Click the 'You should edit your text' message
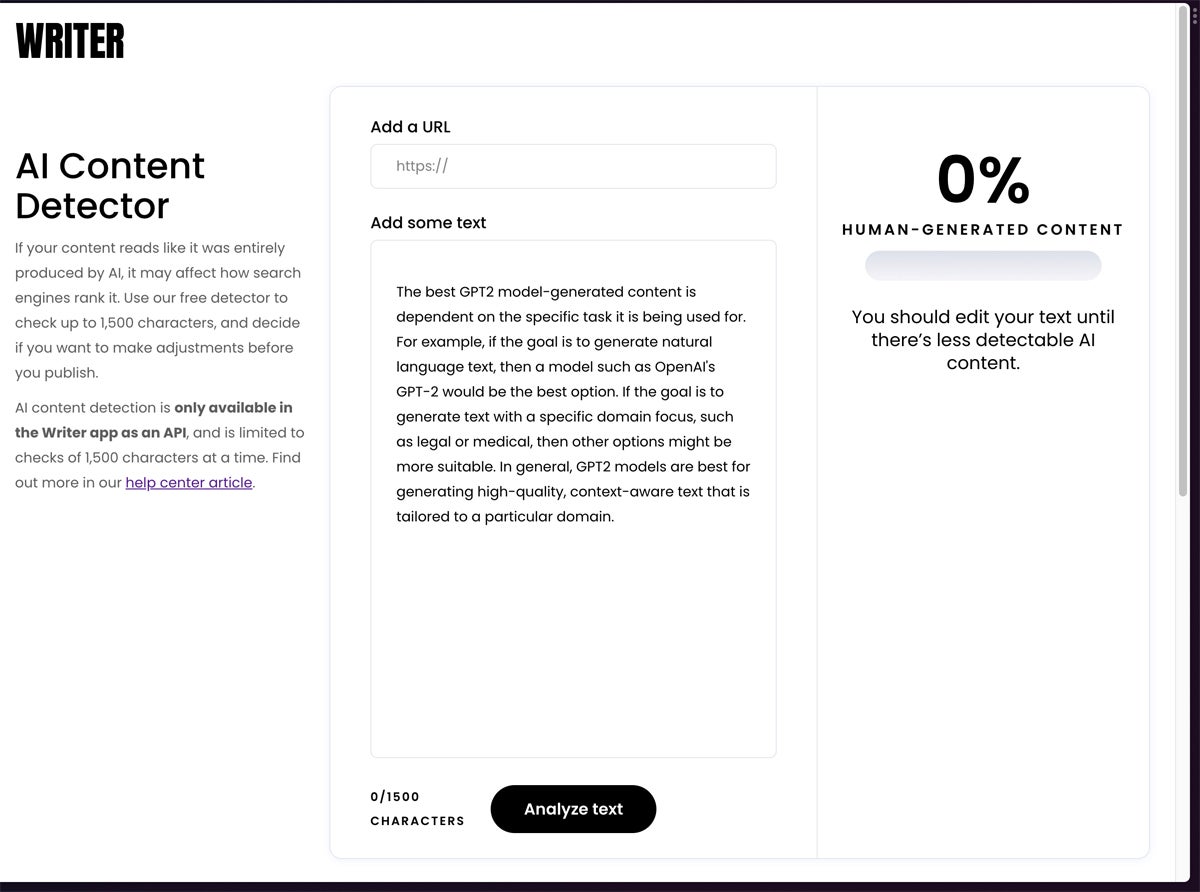 (983, 340)
